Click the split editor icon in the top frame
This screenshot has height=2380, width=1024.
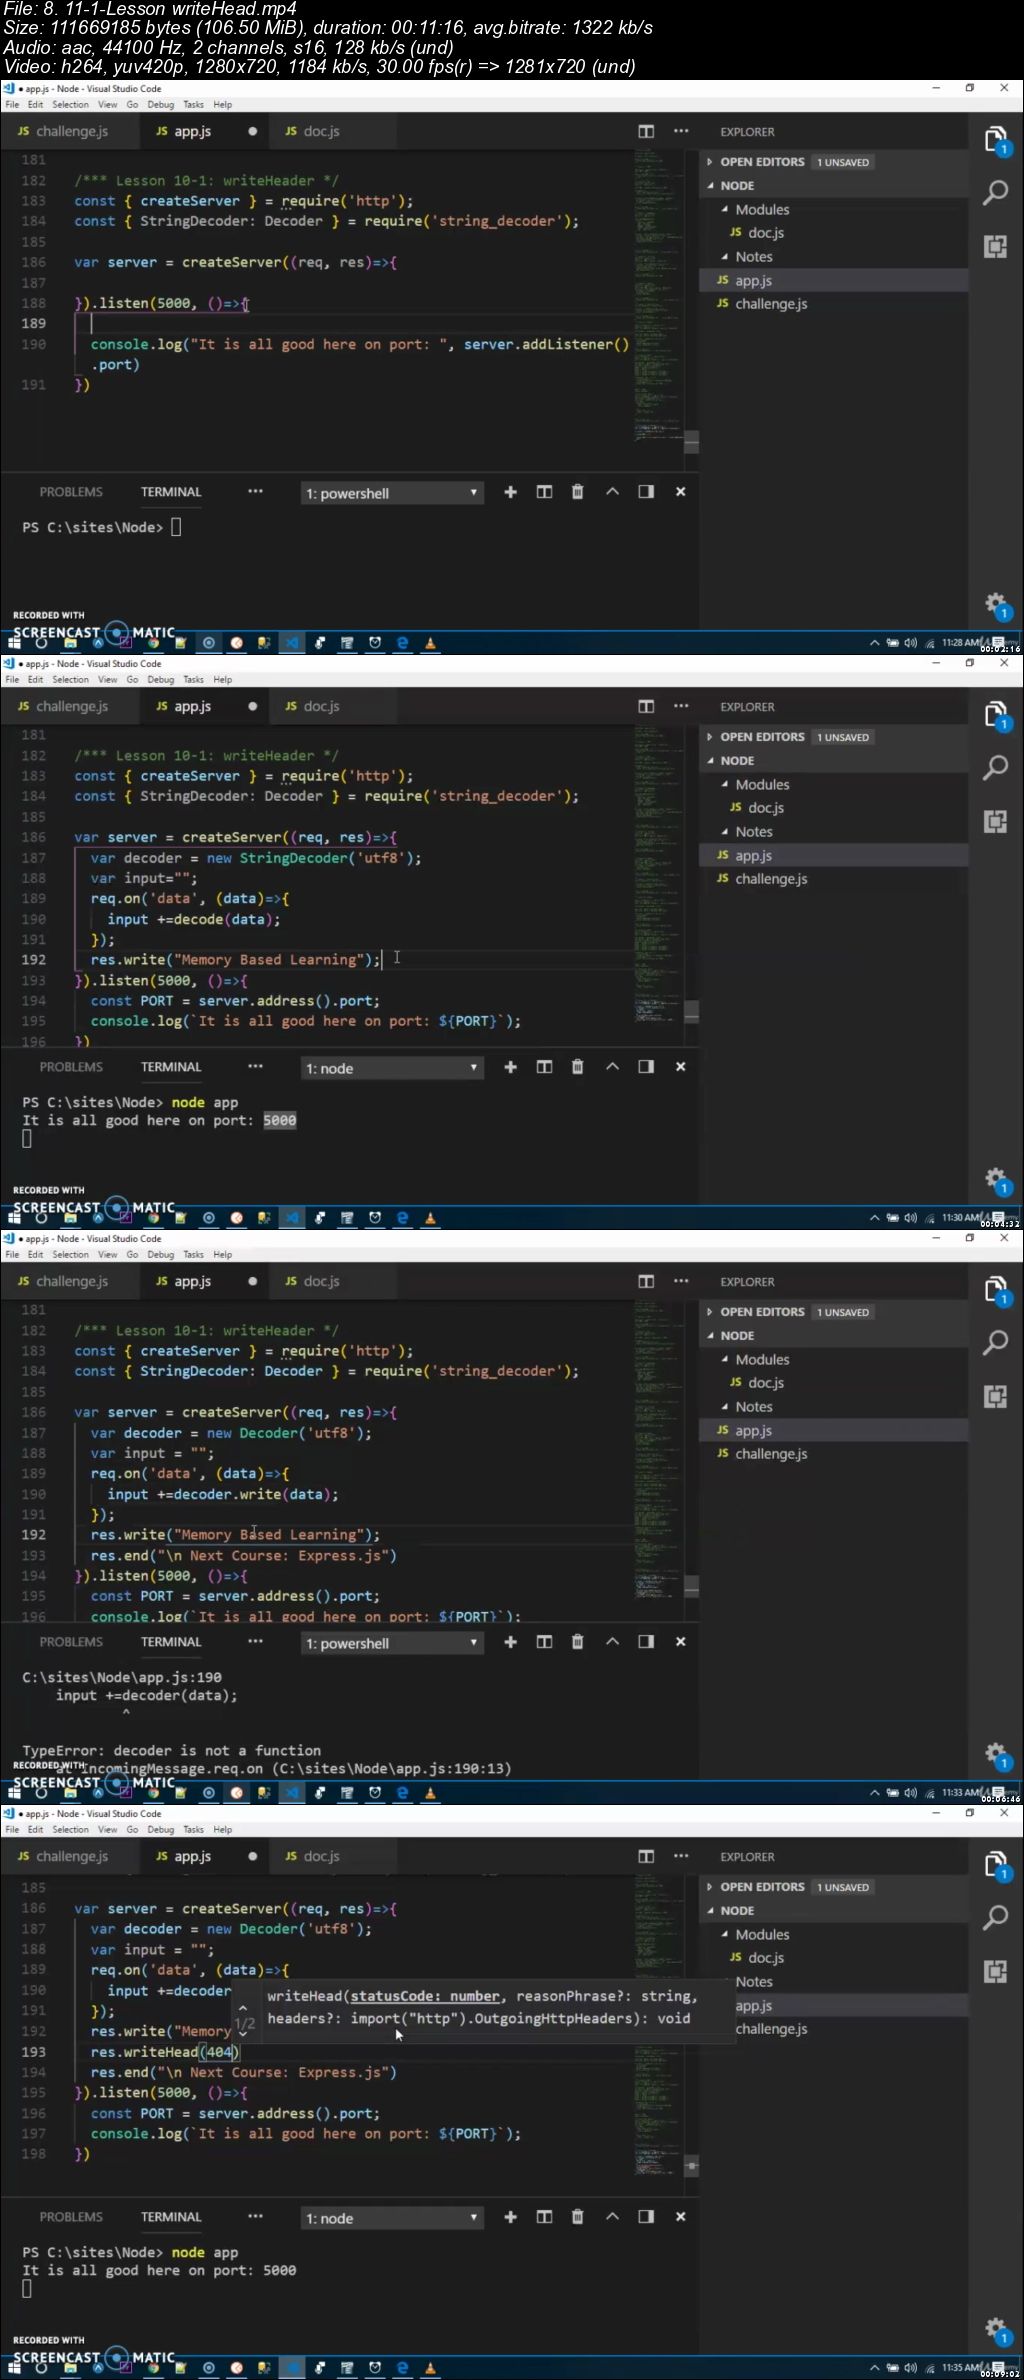point(646,131)
